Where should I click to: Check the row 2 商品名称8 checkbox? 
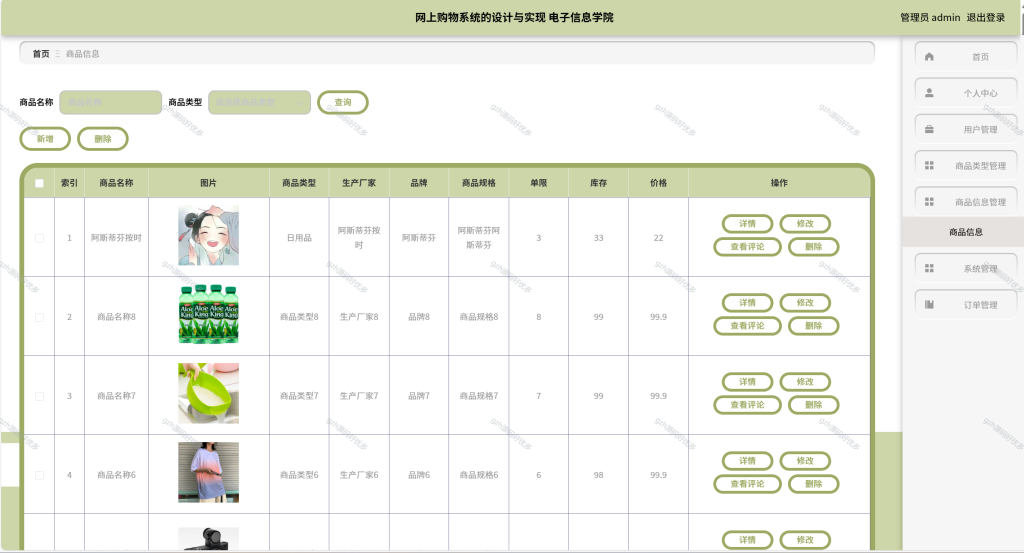click(39, 317)
